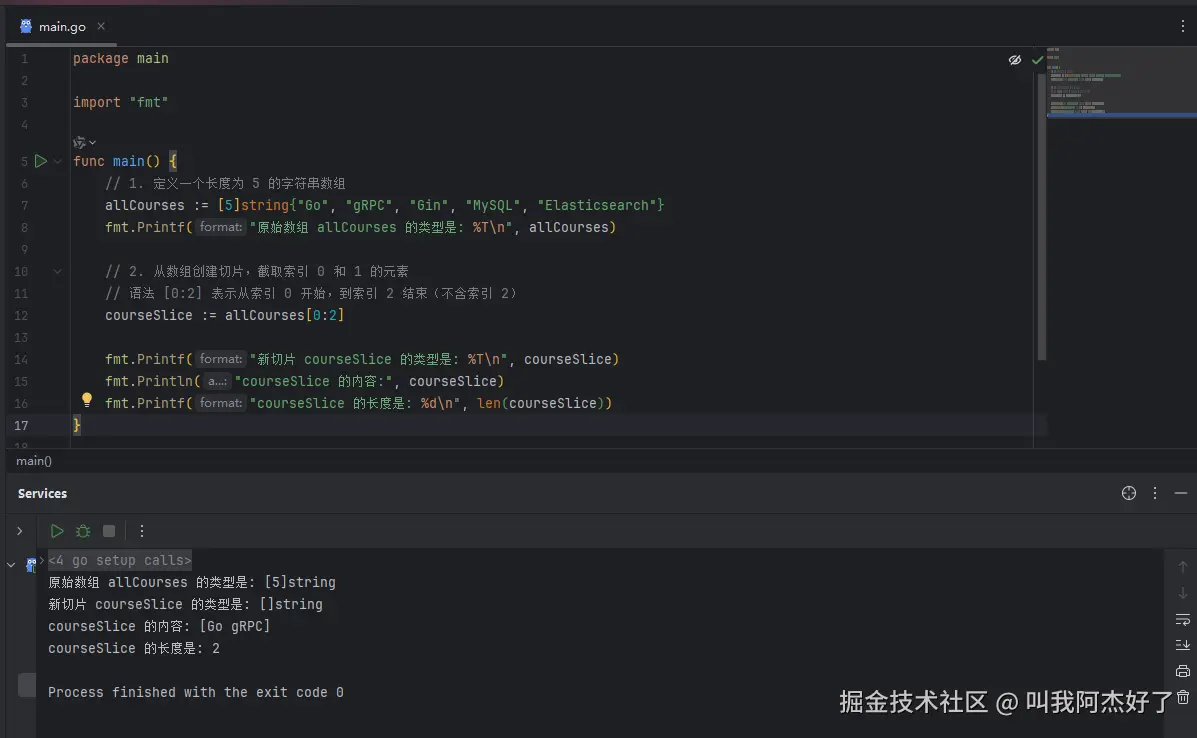Close the main.go tab
Viewport: 1197px width, 738px height.
pyautogui.click(x=101, y=26)
